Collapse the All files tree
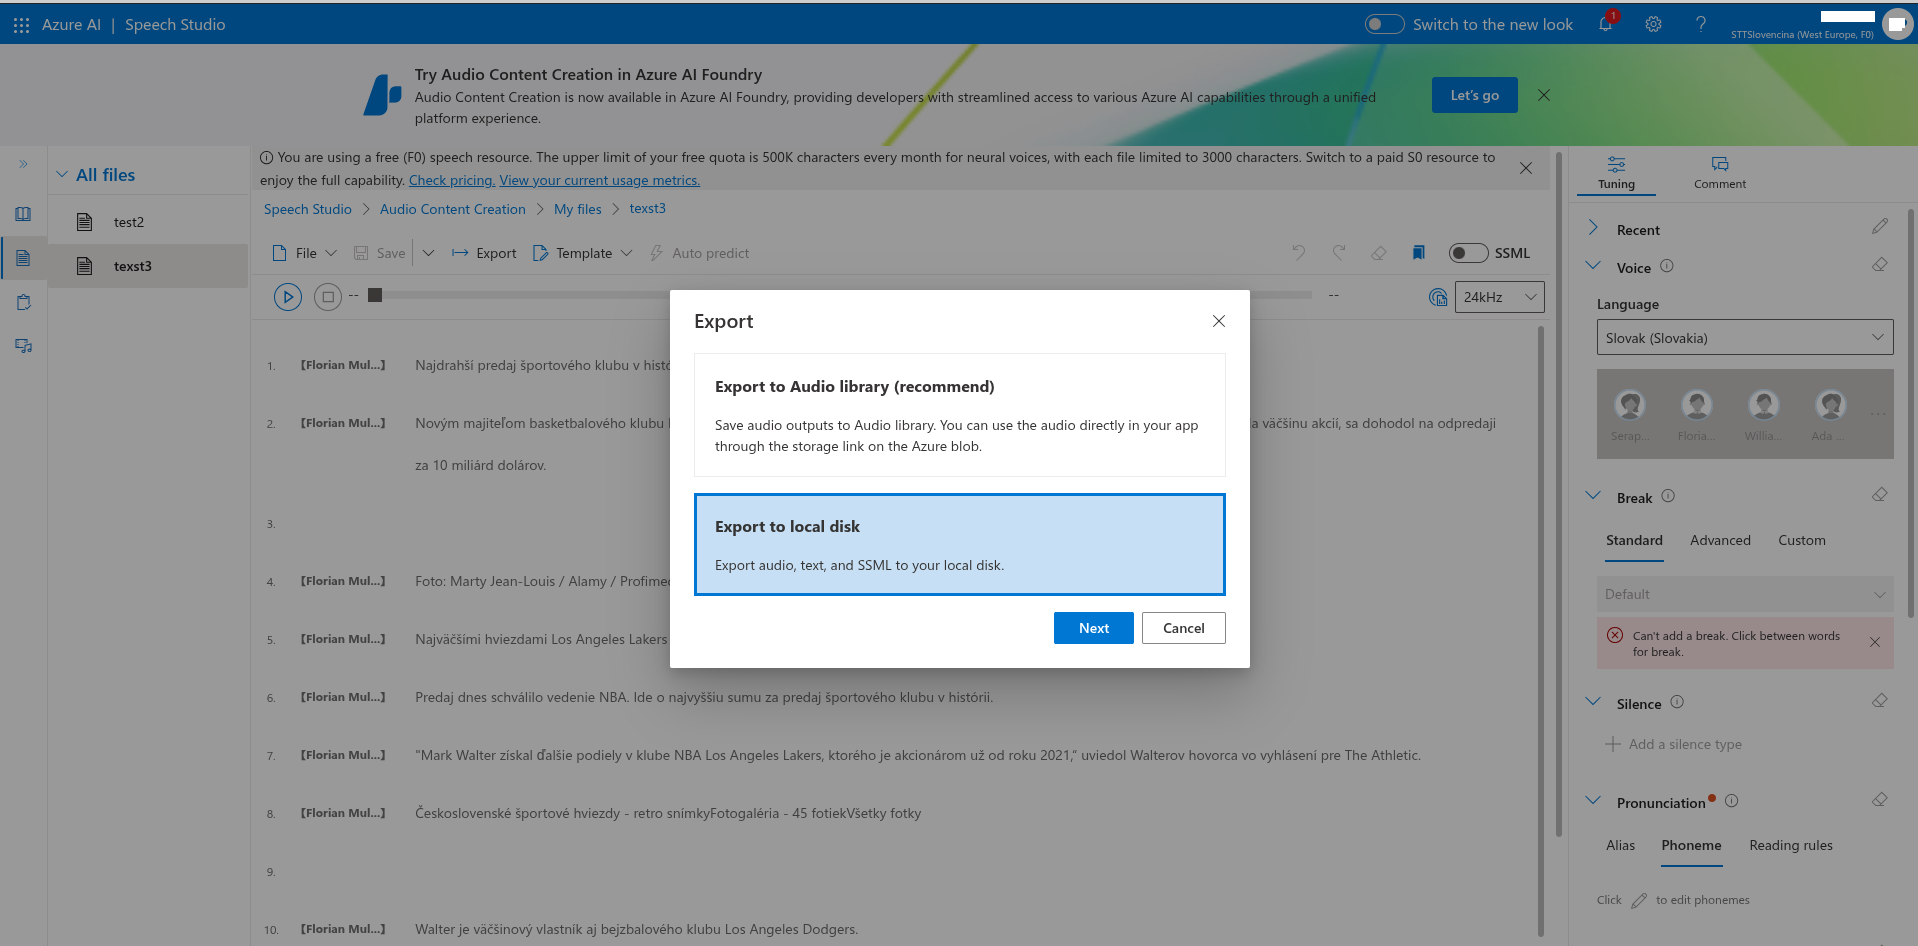1918x946 pixels. [62, 175]
